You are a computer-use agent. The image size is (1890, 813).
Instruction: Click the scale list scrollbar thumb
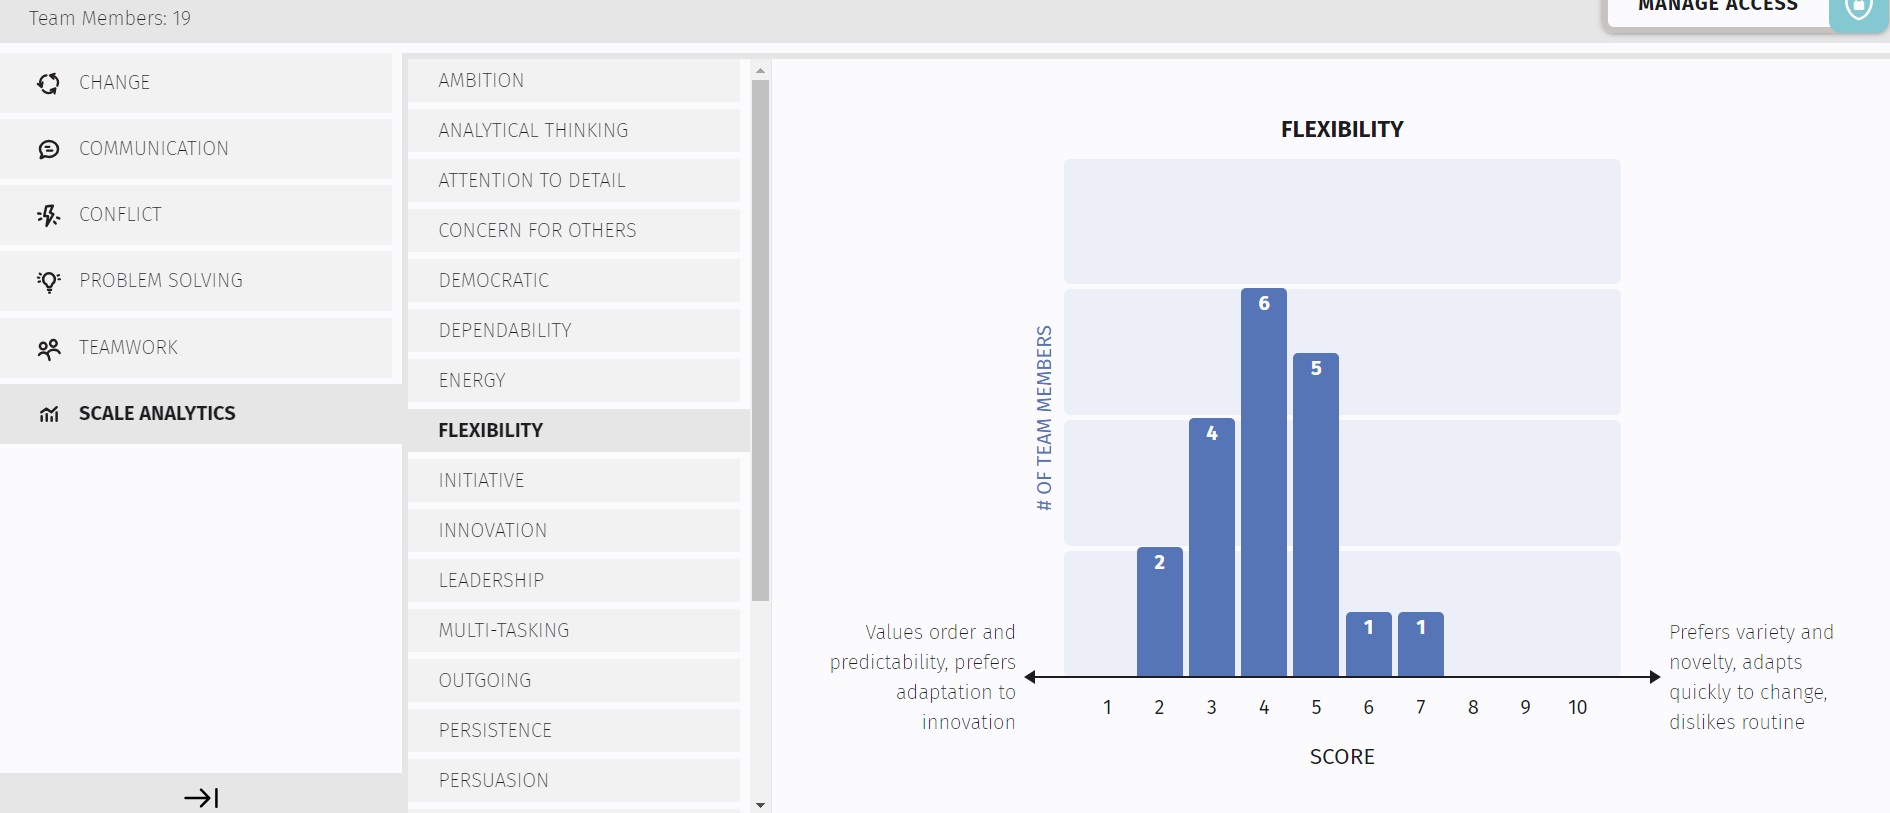[760, 340]
